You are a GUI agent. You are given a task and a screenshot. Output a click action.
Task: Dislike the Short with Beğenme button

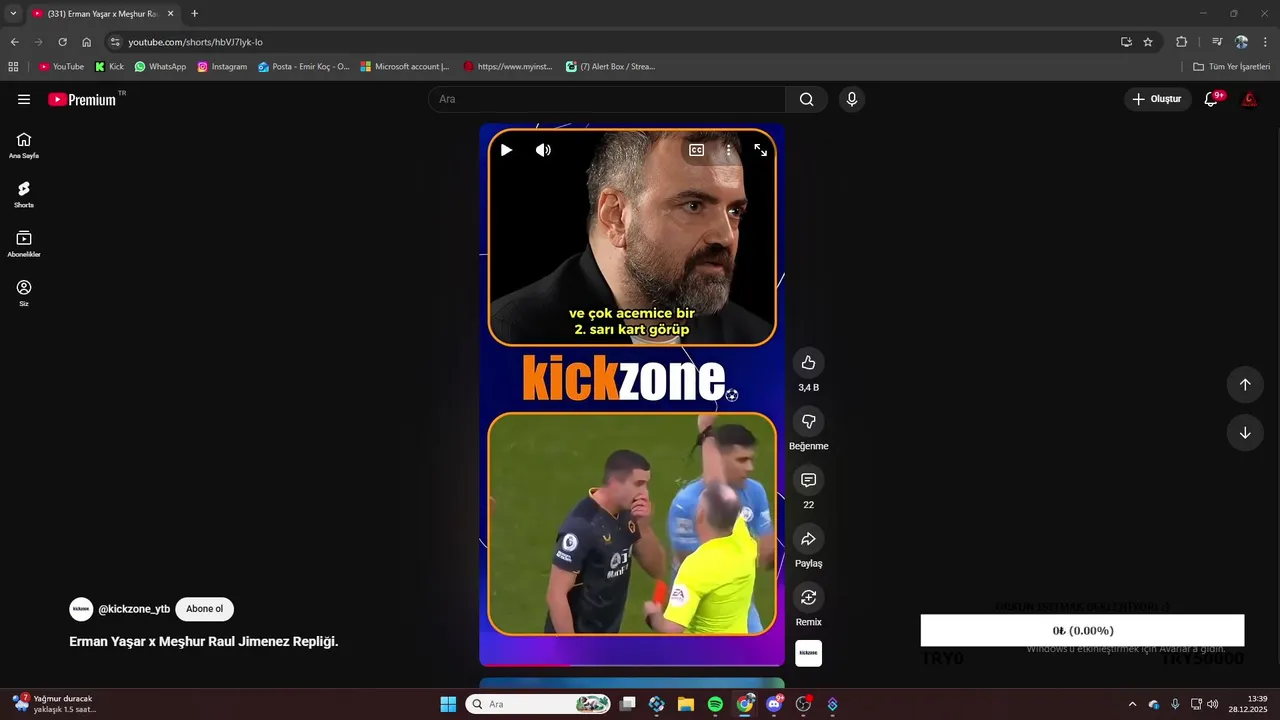point(808,421)
